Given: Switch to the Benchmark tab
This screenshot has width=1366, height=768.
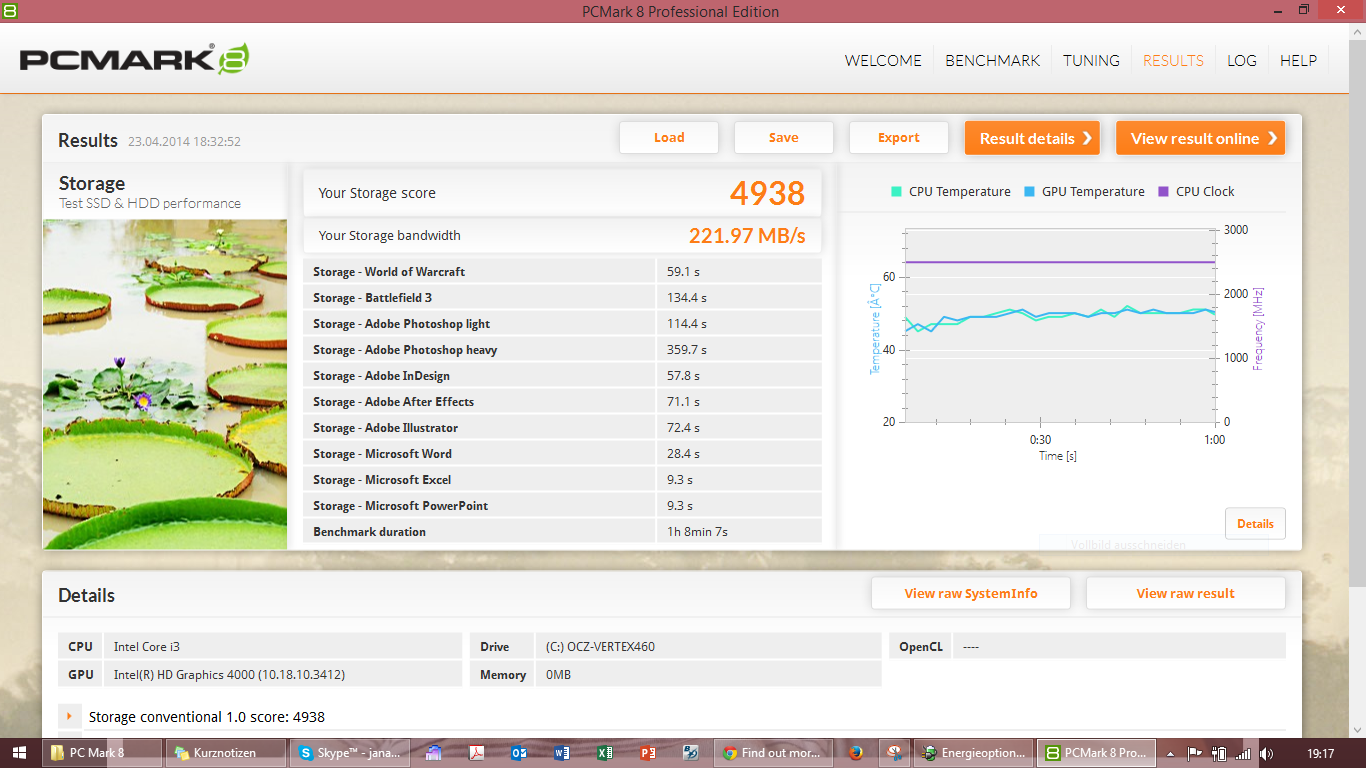Looking at the screenshot, I should click(x=993, y=60).
